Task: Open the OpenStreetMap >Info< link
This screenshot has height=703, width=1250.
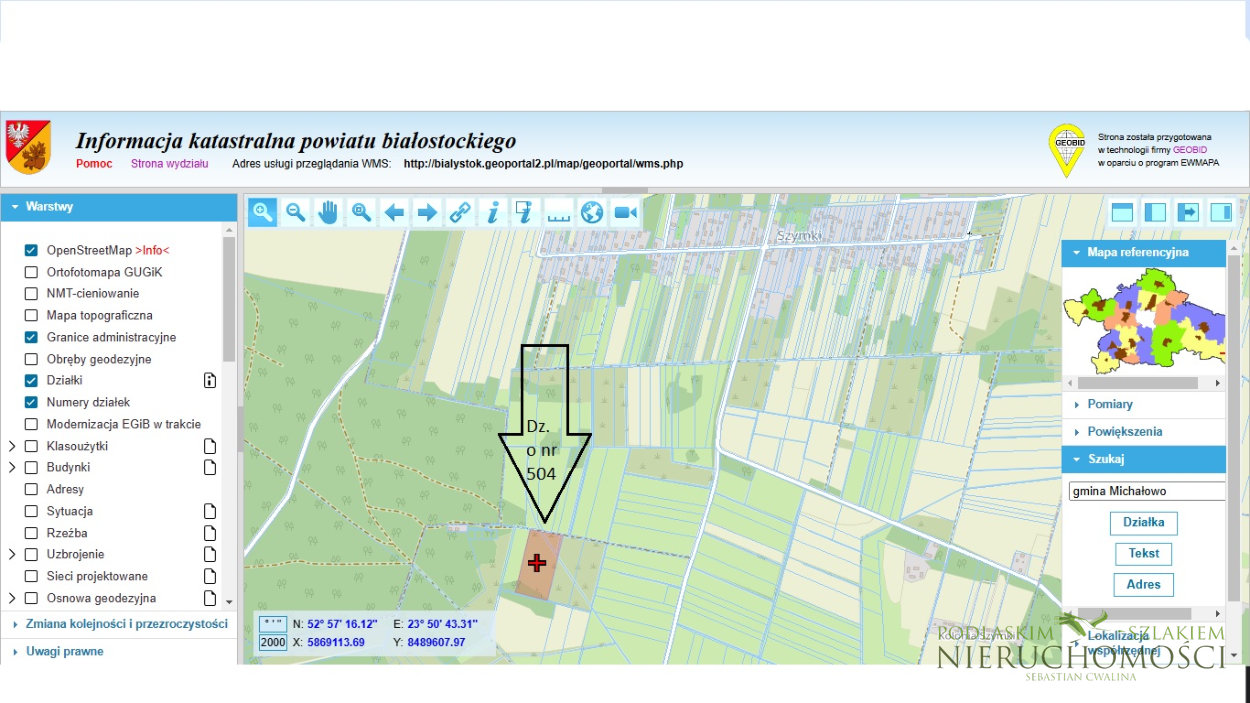Action: tap(152, 250)
